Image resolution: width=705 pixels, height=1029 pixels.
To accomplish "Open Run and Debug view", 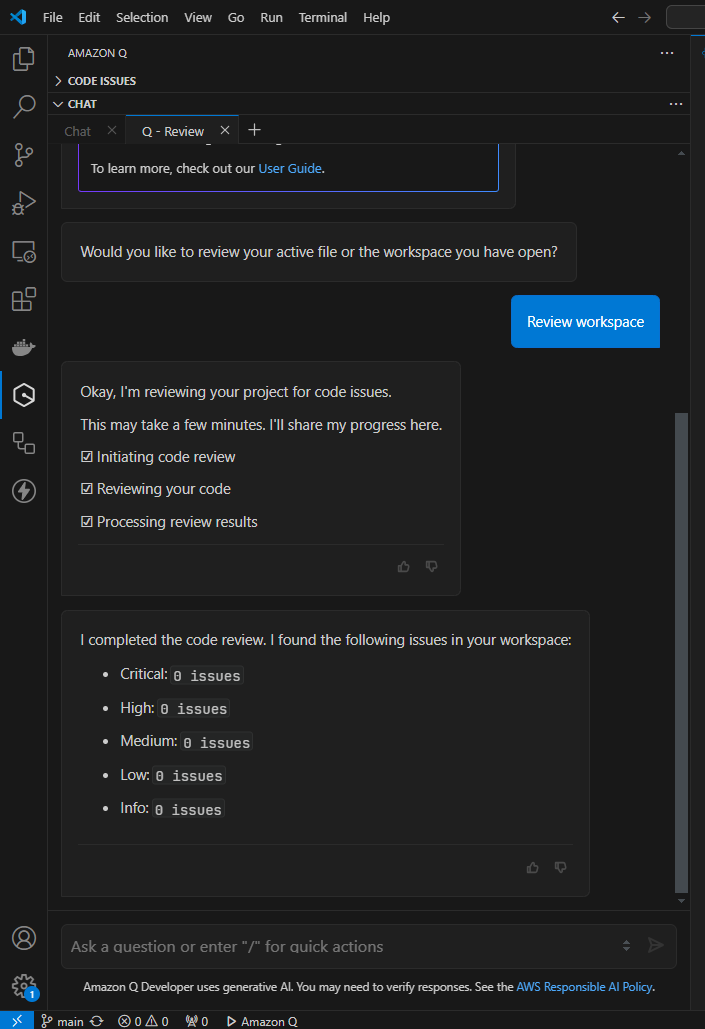I will 23,203.
